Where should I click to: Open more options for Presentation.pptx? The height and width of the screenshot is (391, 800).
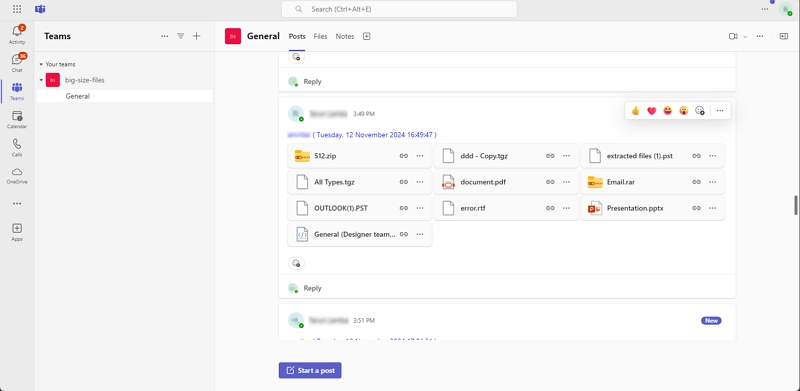point(713,208)
